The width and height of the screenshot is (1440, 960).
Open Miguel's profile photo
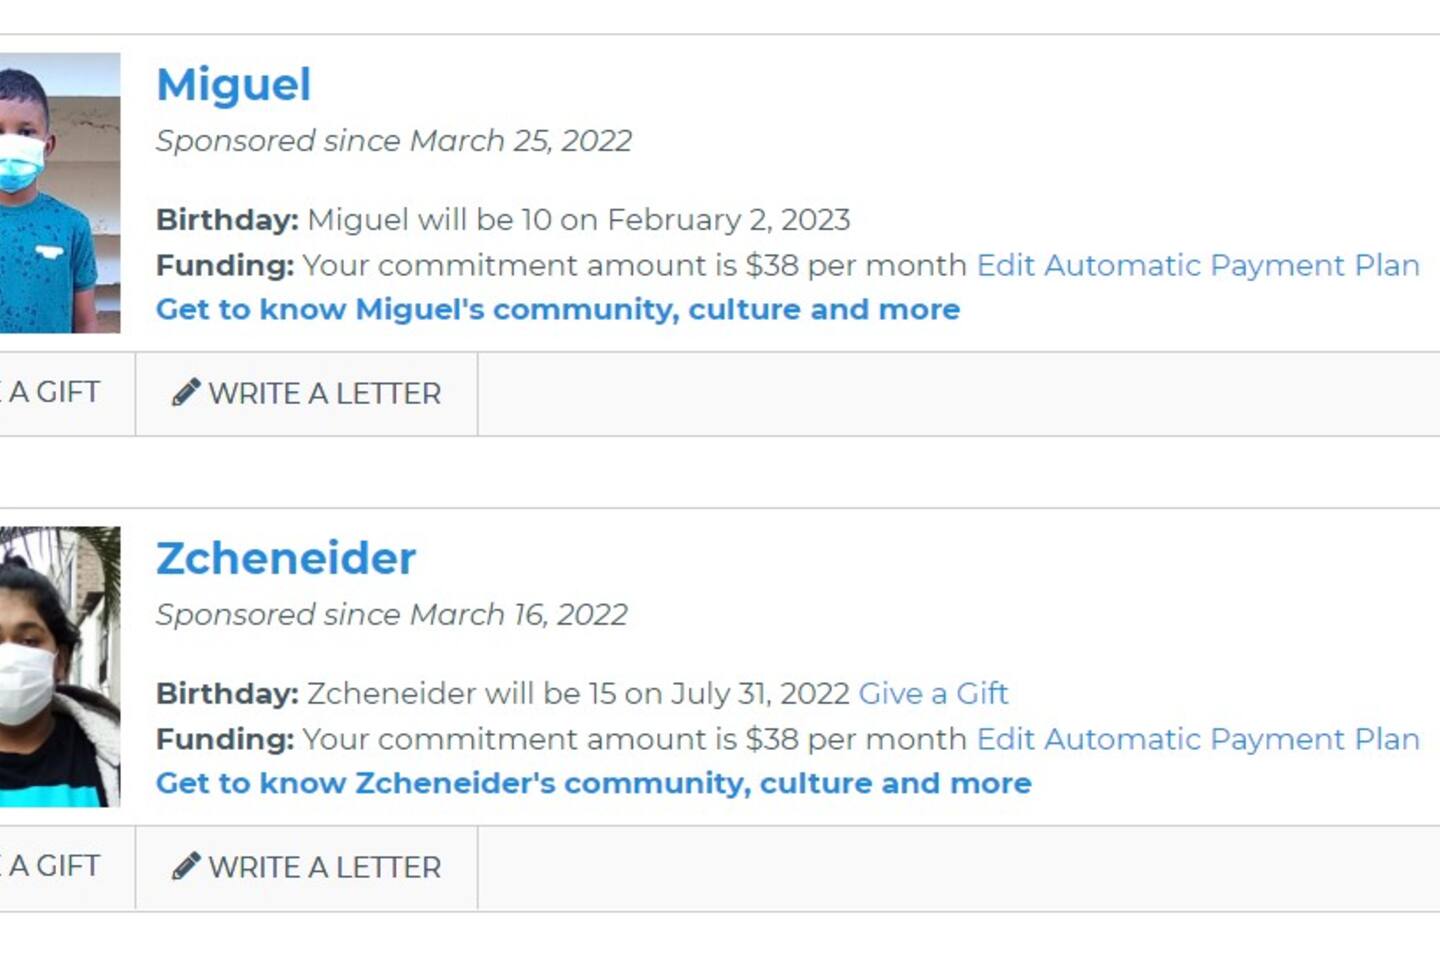pos(59,193)
